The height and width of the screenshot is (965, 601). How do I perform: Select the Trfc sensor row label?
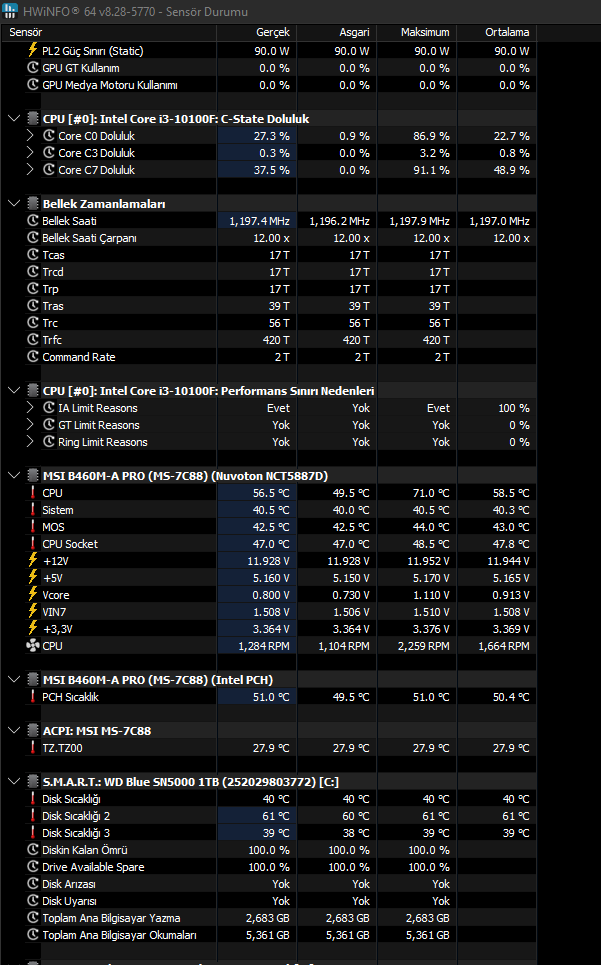[x=52, y=340]
